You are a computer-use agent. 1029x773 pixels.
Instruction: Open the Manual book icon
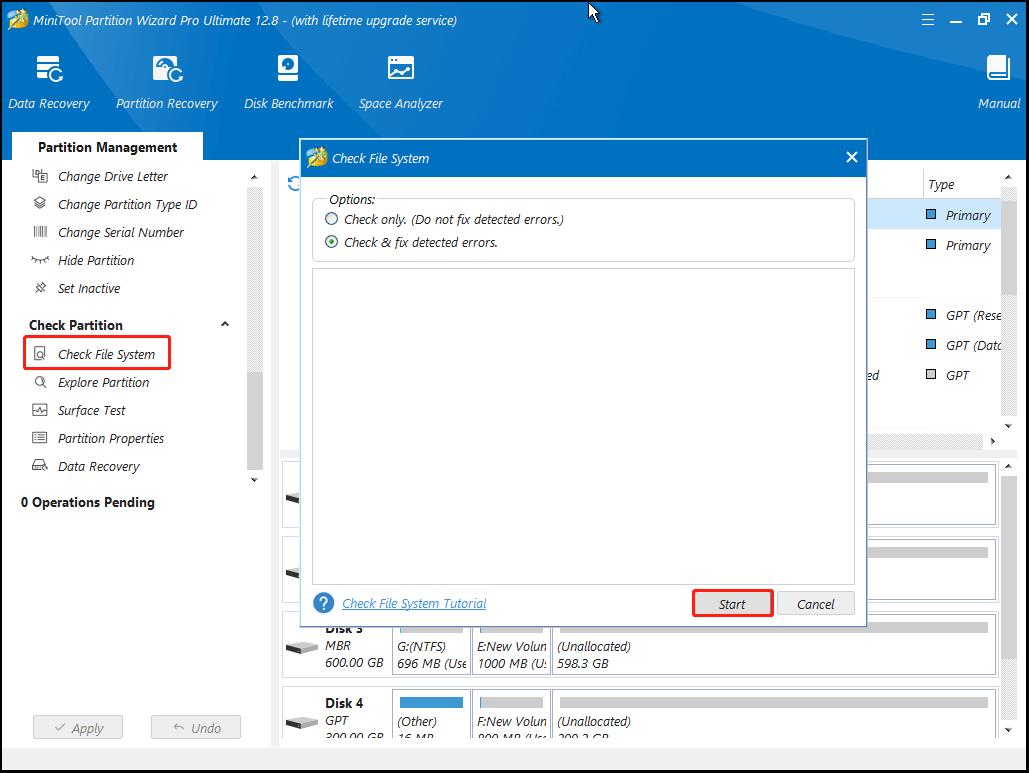998,70
